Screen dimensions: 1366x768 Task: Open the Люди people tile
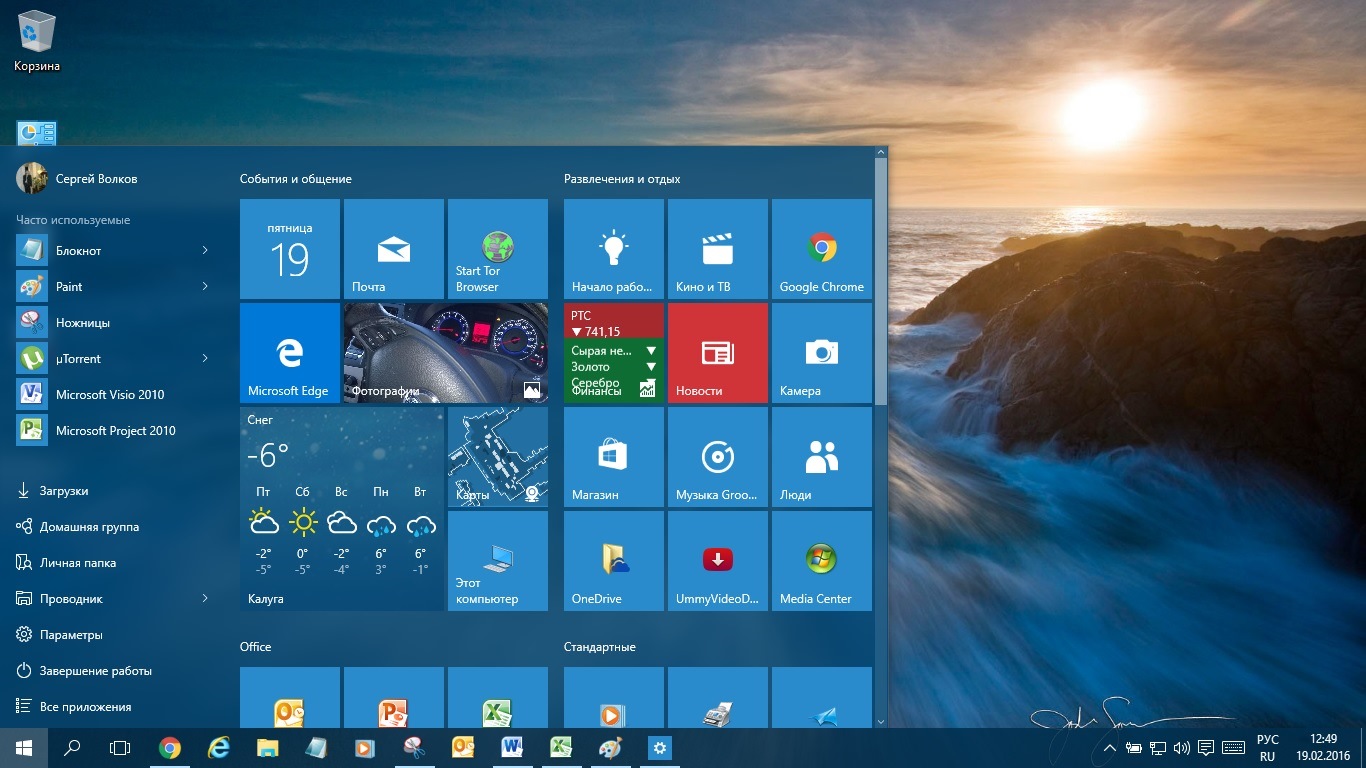(822, 457)
